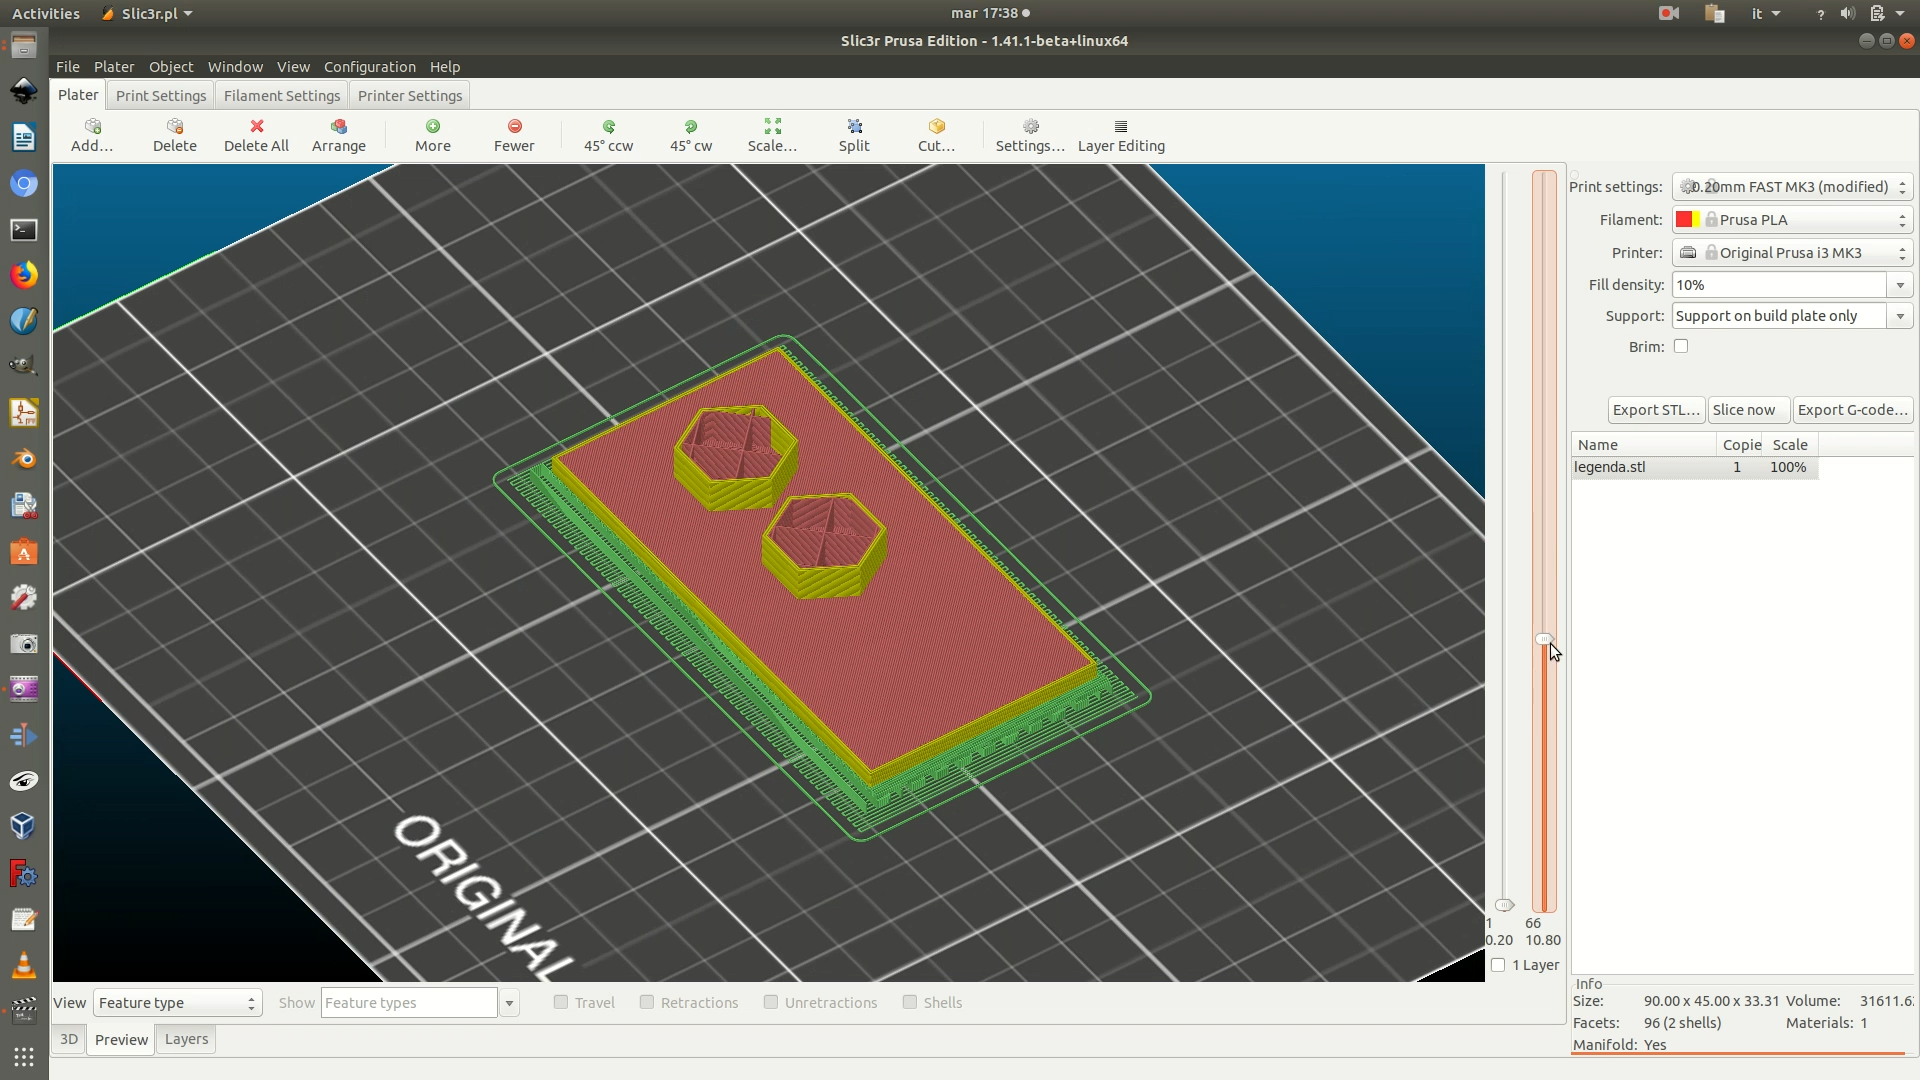The image size is (1920, 1080).
Task: Open Blender from the dock
Action: pyautogui.click(x=24, y=459)
